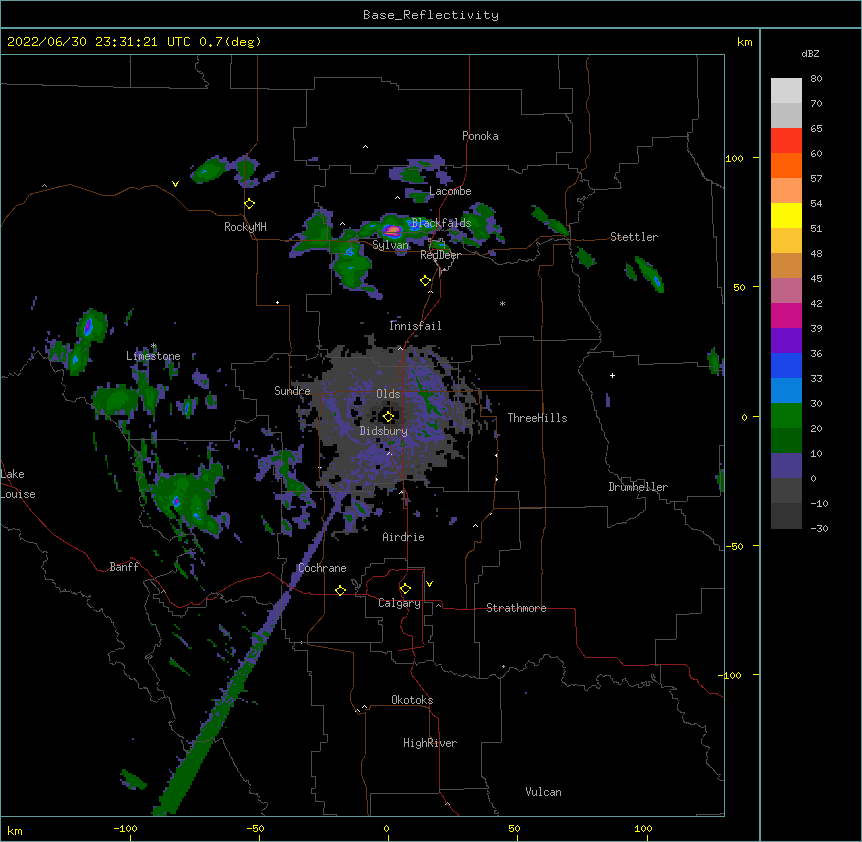This screenshot has width=862, height=842.
Task: Click the yellow station marker above RockyMH
Action: click(x=250, y=204)
